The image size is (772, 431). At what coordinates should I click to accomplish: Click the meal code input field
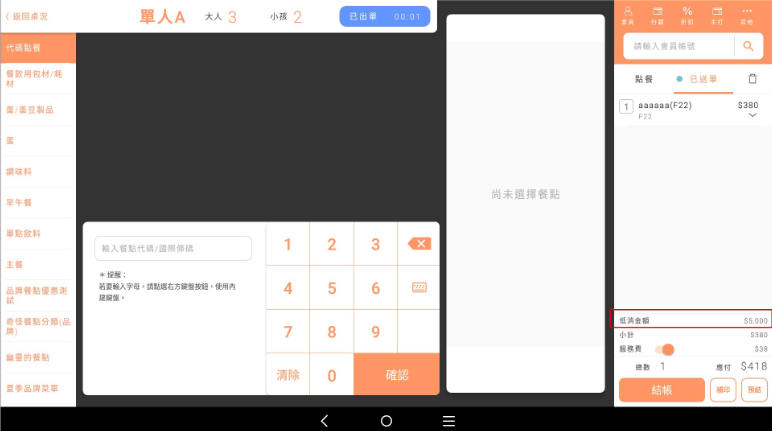[x=173, y=249]
